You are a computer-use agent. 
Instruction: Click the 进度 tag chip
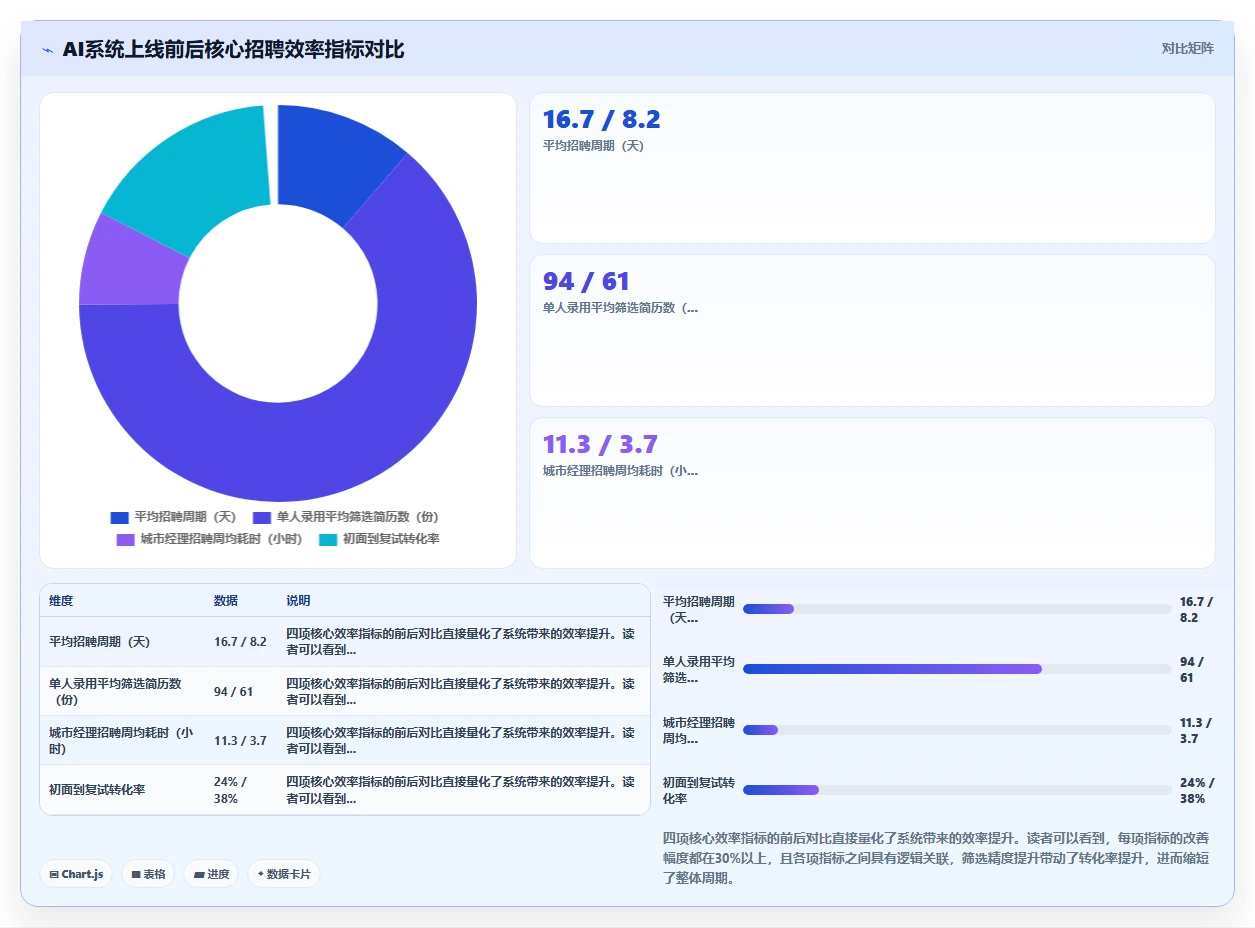pos(211,874)
